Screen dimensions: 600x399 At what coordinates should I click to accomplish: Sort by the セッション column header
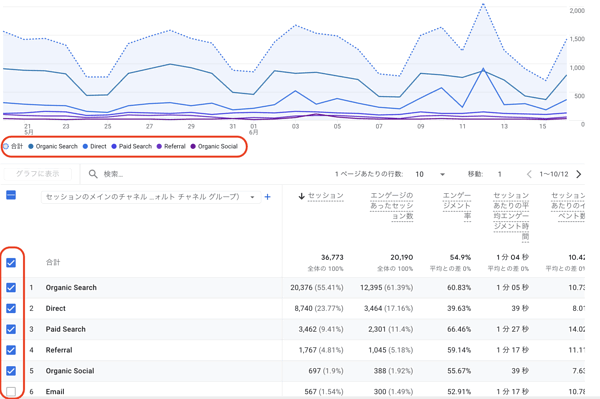tap(326, 196)
